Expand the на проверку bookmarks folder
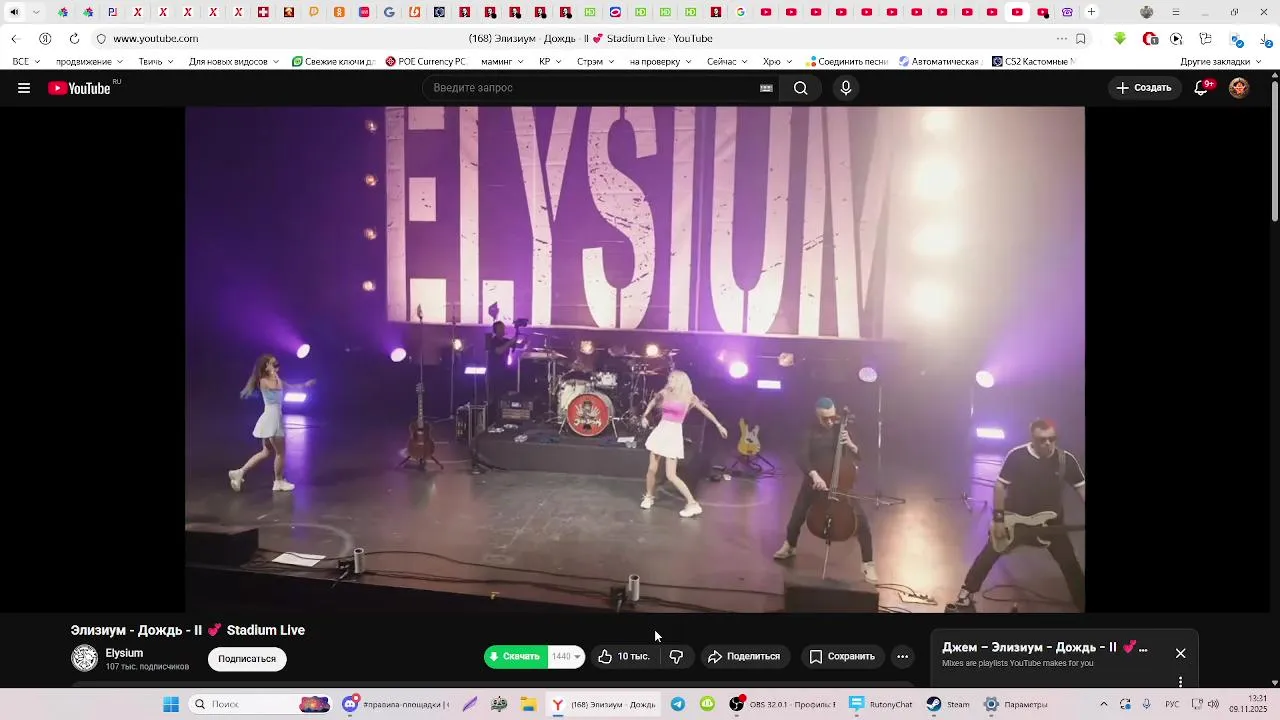The height and width of the screenshot is (720, 1280). (661, 61)
